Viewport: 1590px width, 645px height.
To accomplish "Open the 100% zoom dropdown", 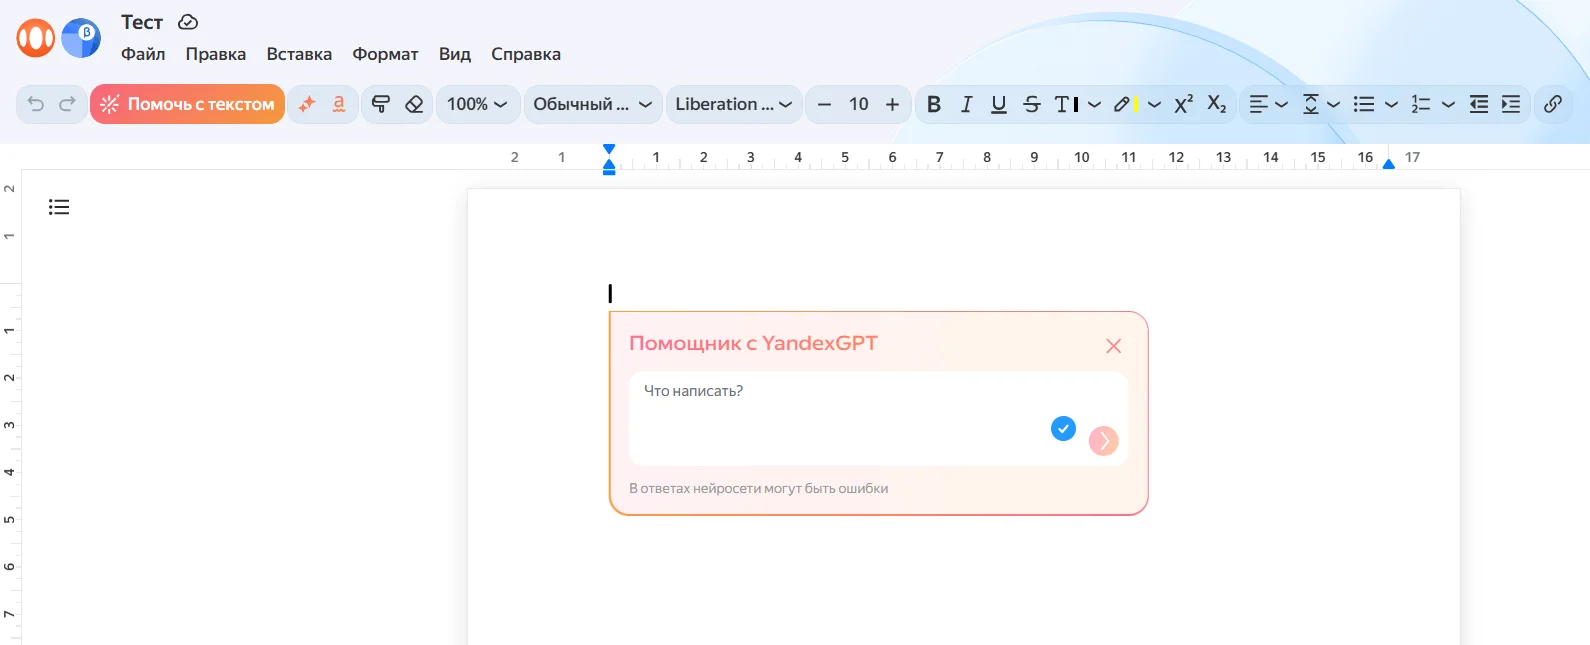I will pyautogui.click(x=477, y=104).
